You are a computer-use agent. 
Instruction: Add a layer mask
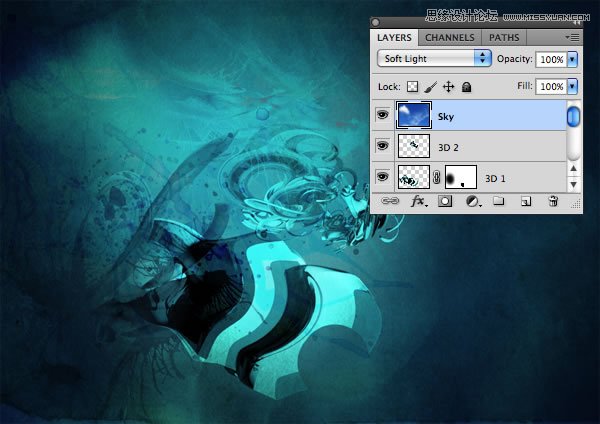click(446, 201)
